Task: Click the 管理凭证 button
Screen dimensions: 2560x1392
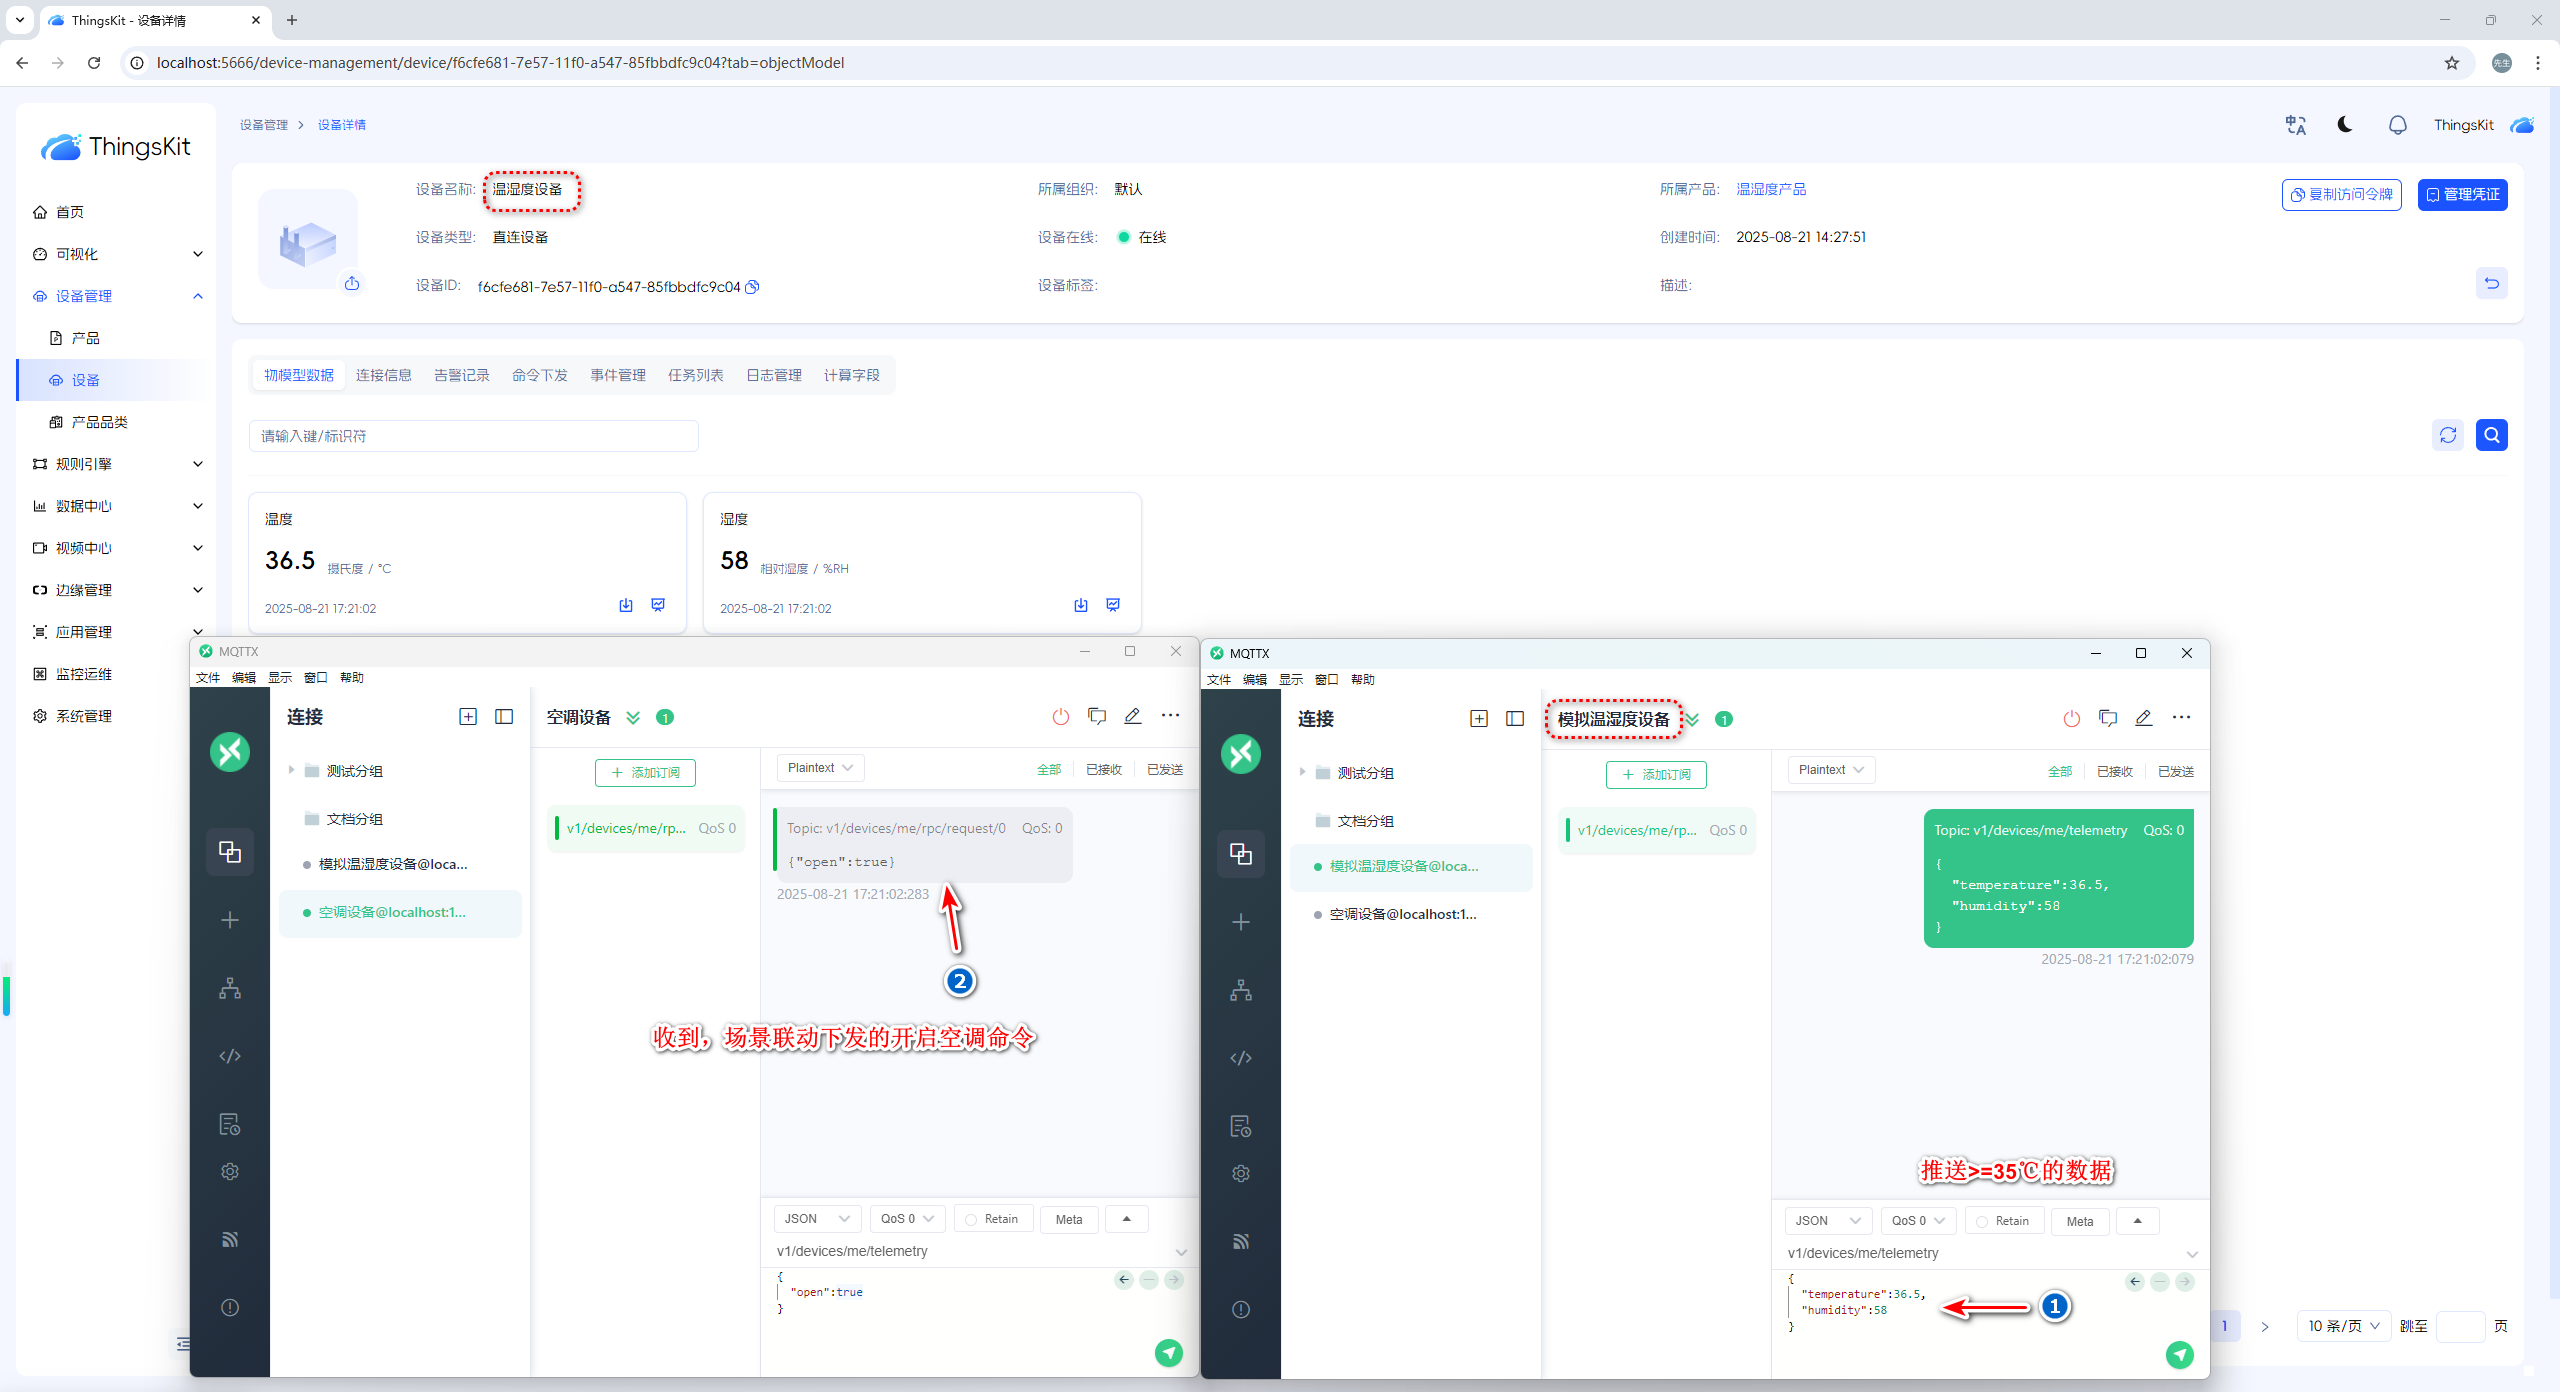Action: coord(2462,194)
